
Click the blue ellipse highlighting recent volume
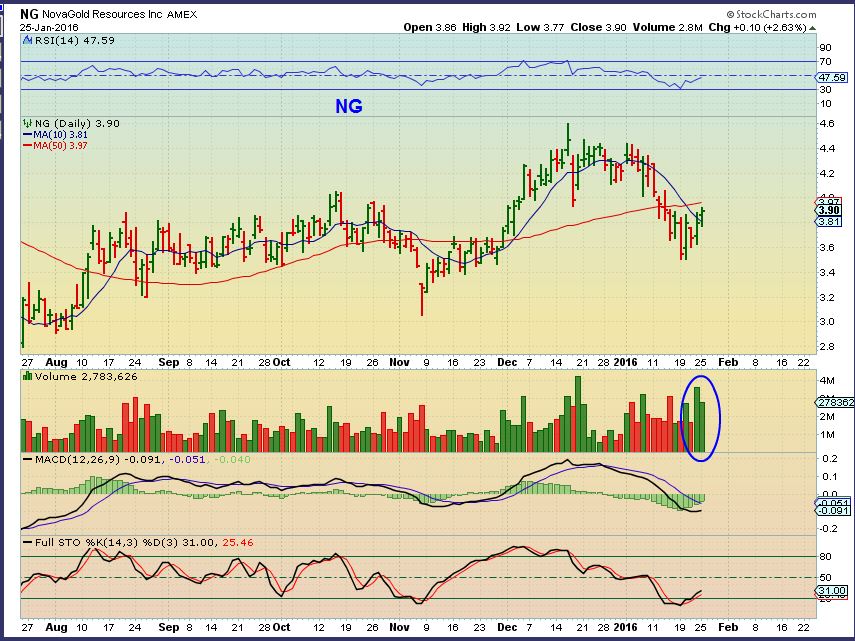pos(701,418)
